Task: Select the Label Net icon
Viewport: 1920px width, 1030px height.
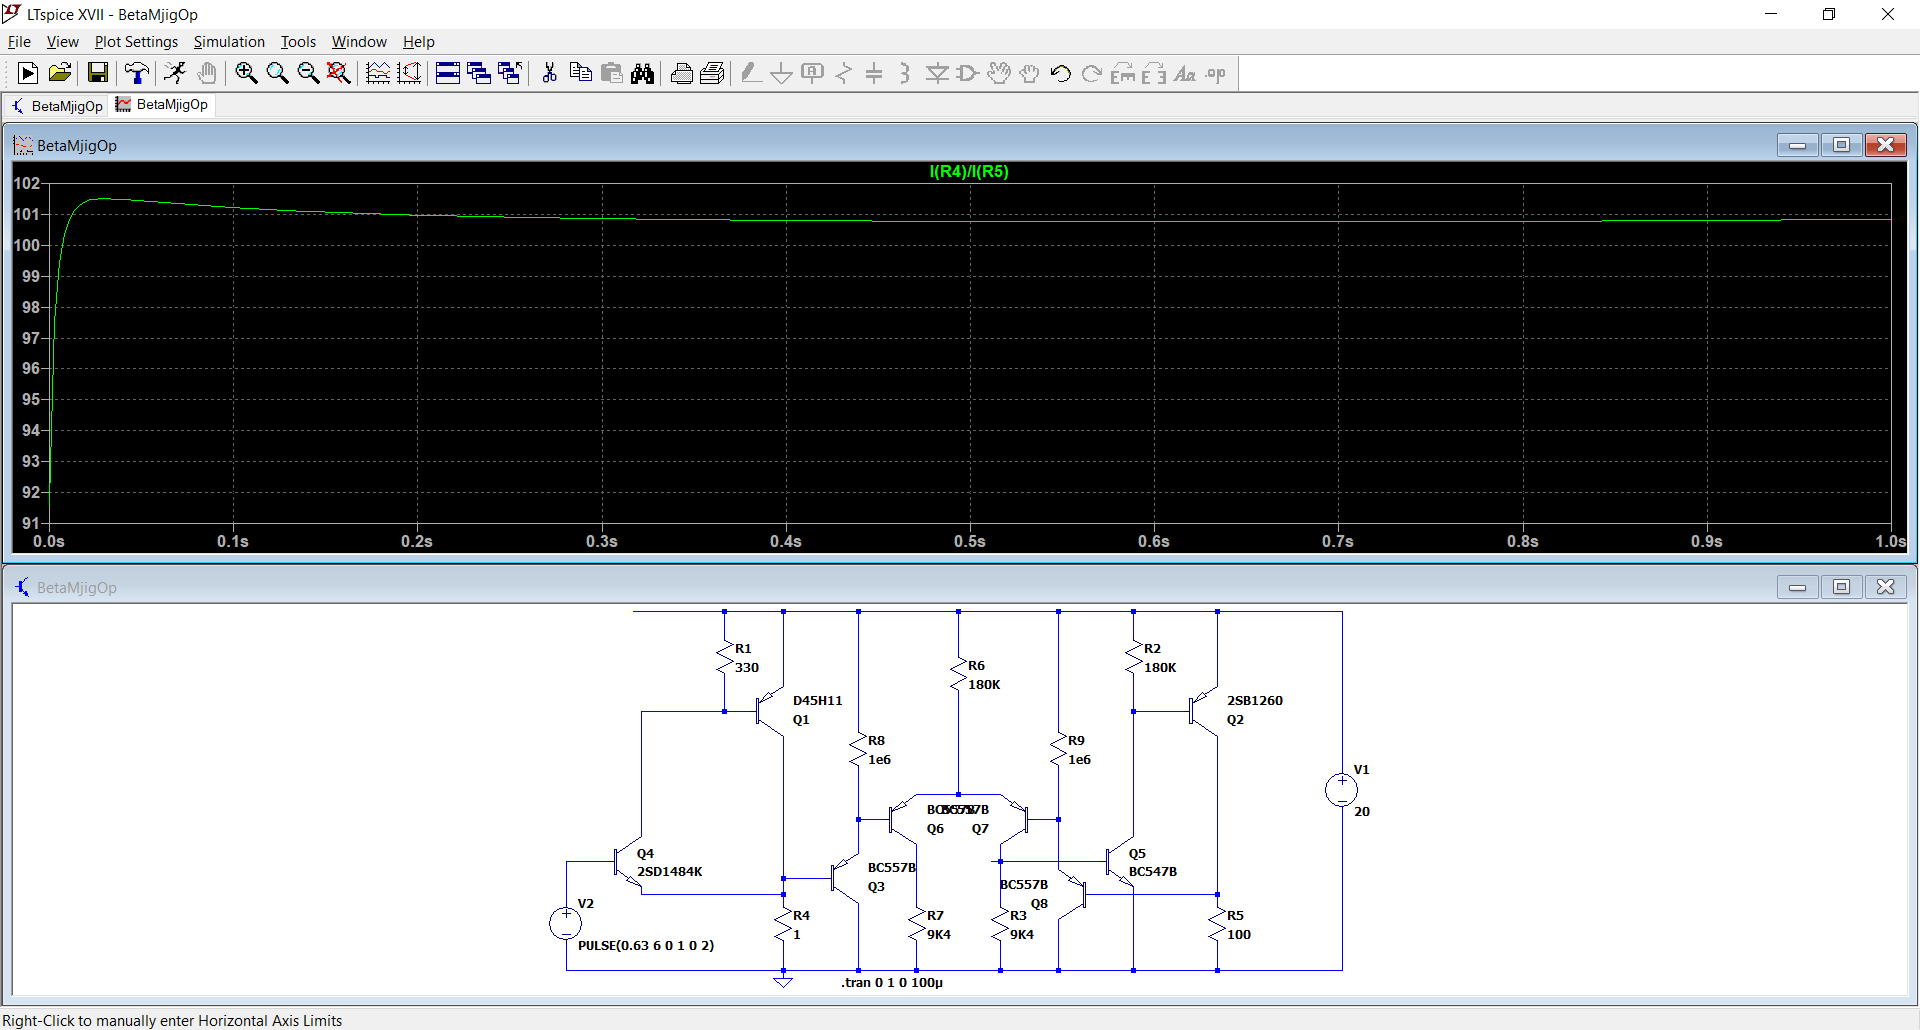Action: [x=813, y=73]
